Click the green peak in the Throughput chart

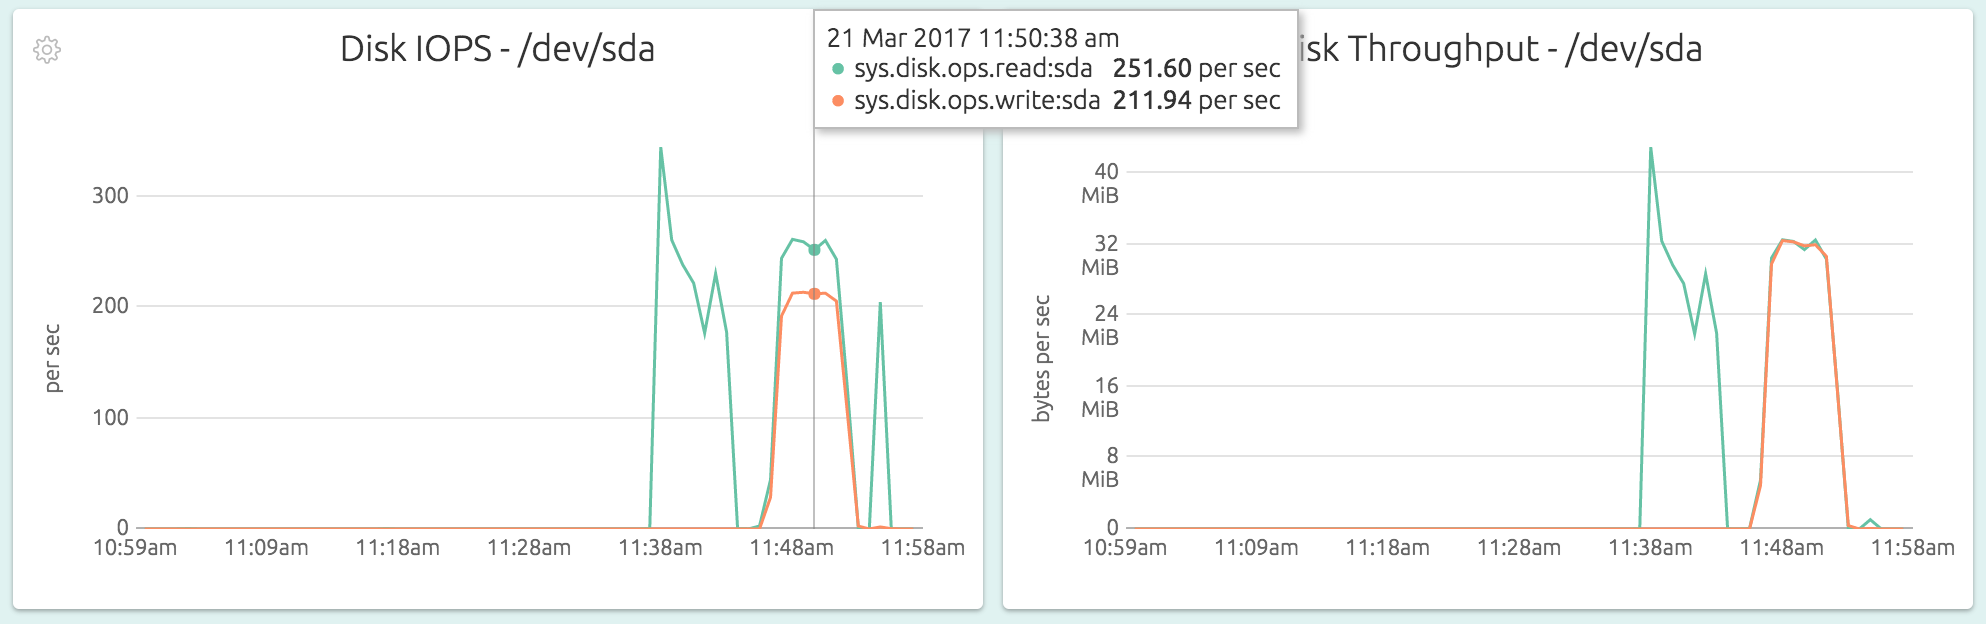[x=1650, y=149]
